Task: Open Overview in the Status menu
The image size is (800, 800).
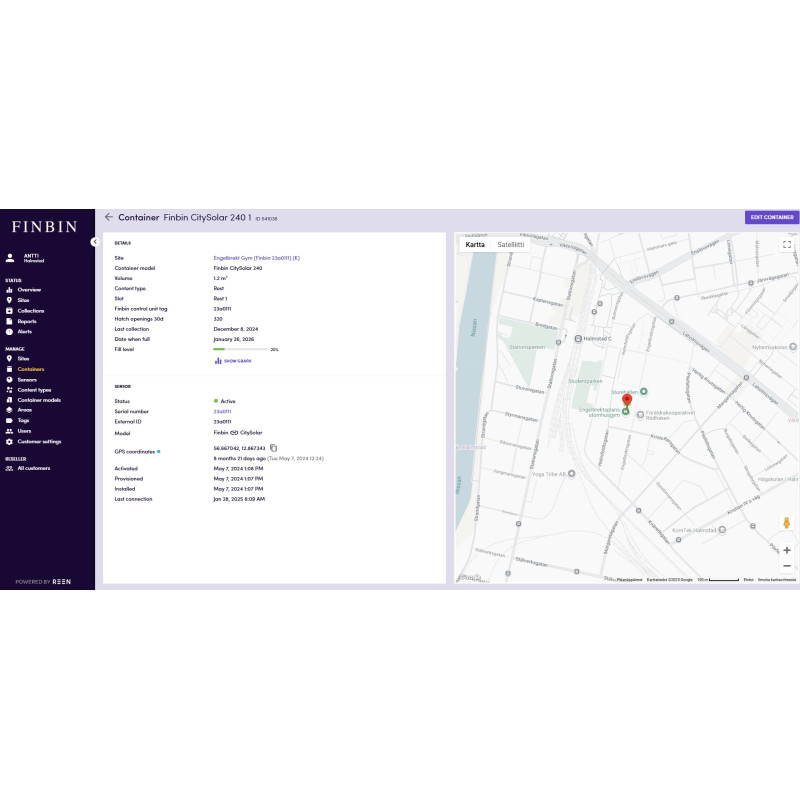Action: pyautogui.click(x=29, y=290)
